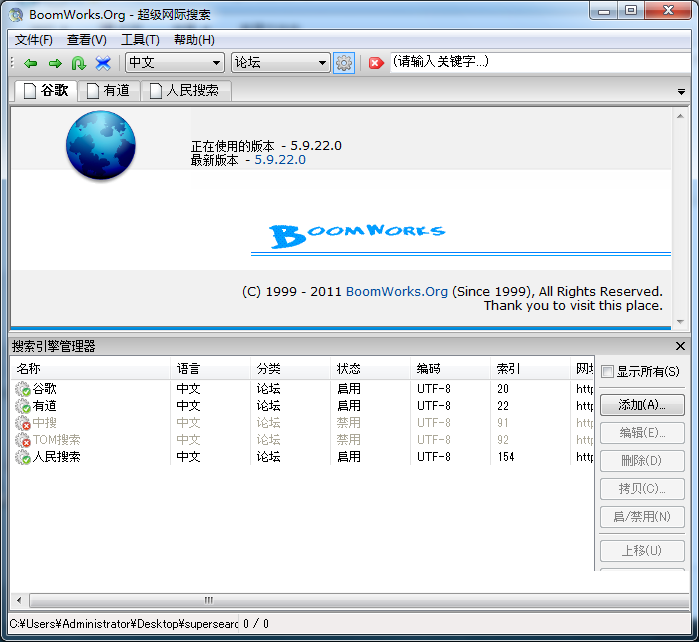The height and width of the screenshot is (642, 699).
Task: Click the green Back arrow icon
Action: click(x=31, y=63)
